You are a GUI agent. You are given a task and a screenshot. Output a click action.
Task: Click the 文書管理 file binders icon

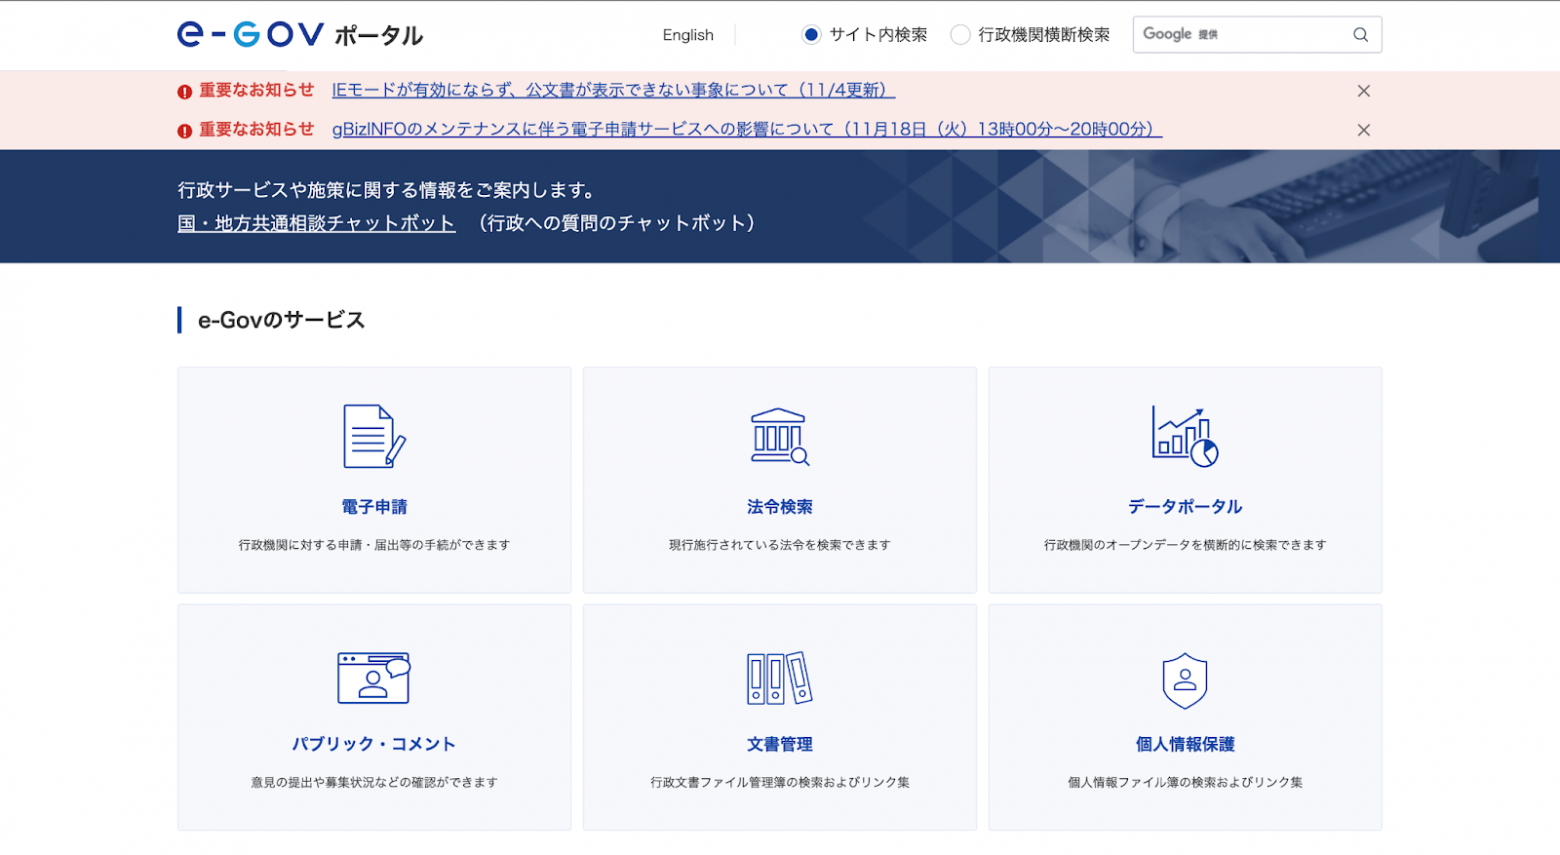[779, 676]
